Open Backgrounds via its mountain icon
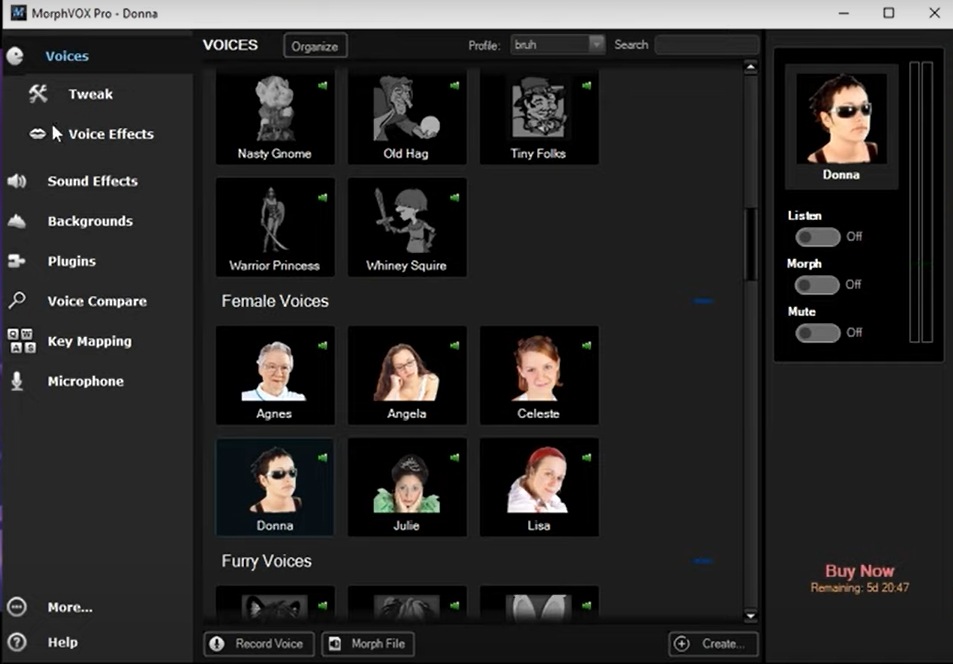This screenshot has width=953, height=664. [x=17, y=221]
